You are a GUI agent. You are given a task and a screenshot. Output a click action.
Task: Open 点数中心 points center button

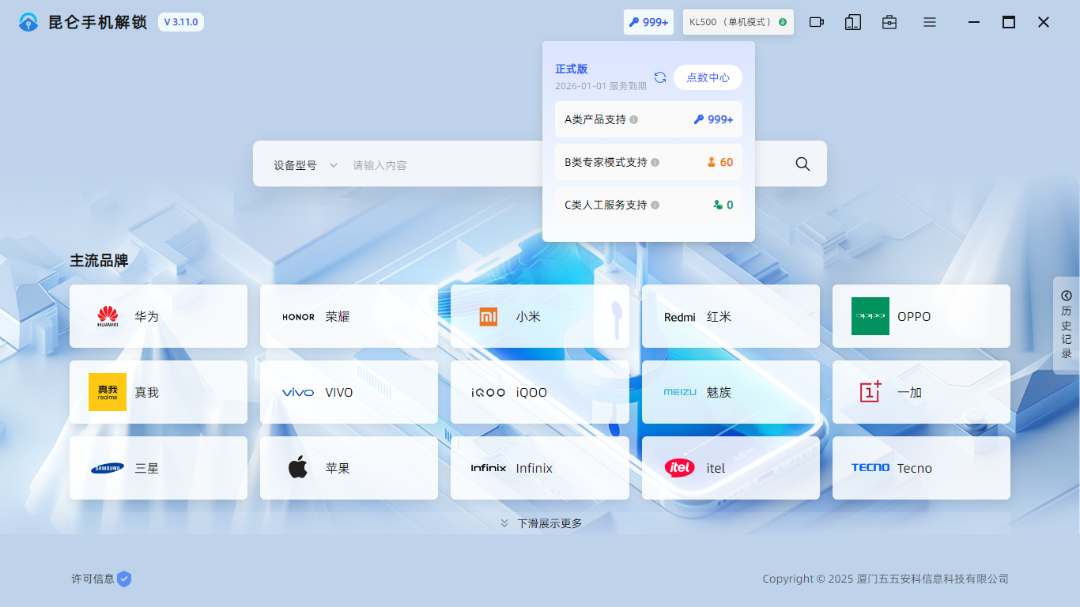pos(707,77)
